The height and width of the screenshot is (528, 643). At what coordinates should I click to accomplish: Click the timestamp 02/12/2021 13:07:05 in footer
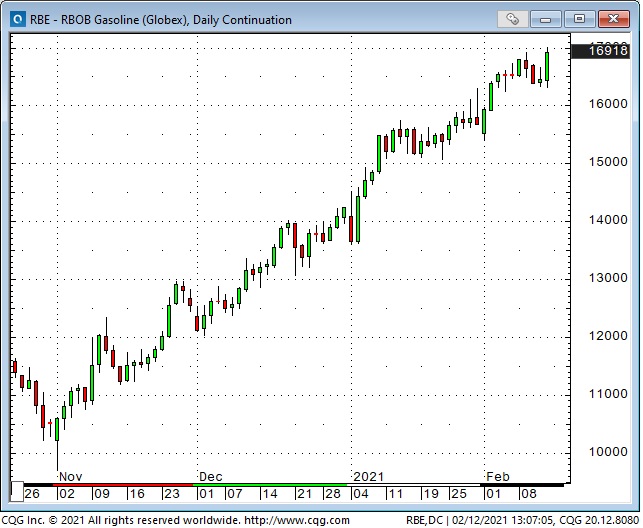[502, 521]
